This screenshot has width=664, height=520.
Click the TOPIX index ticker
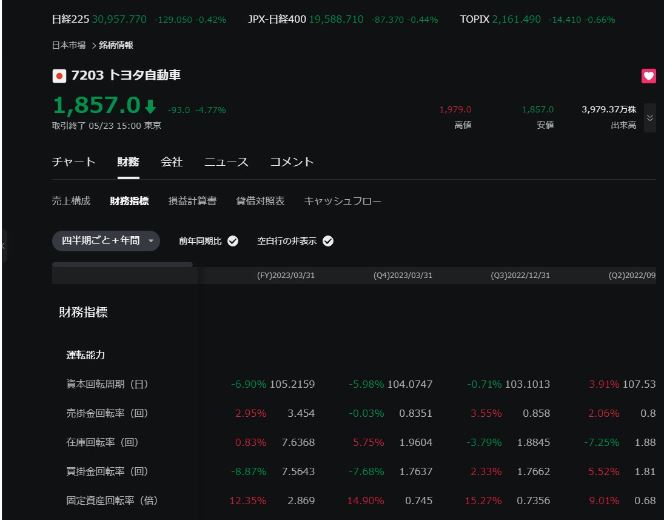point(537,19)
